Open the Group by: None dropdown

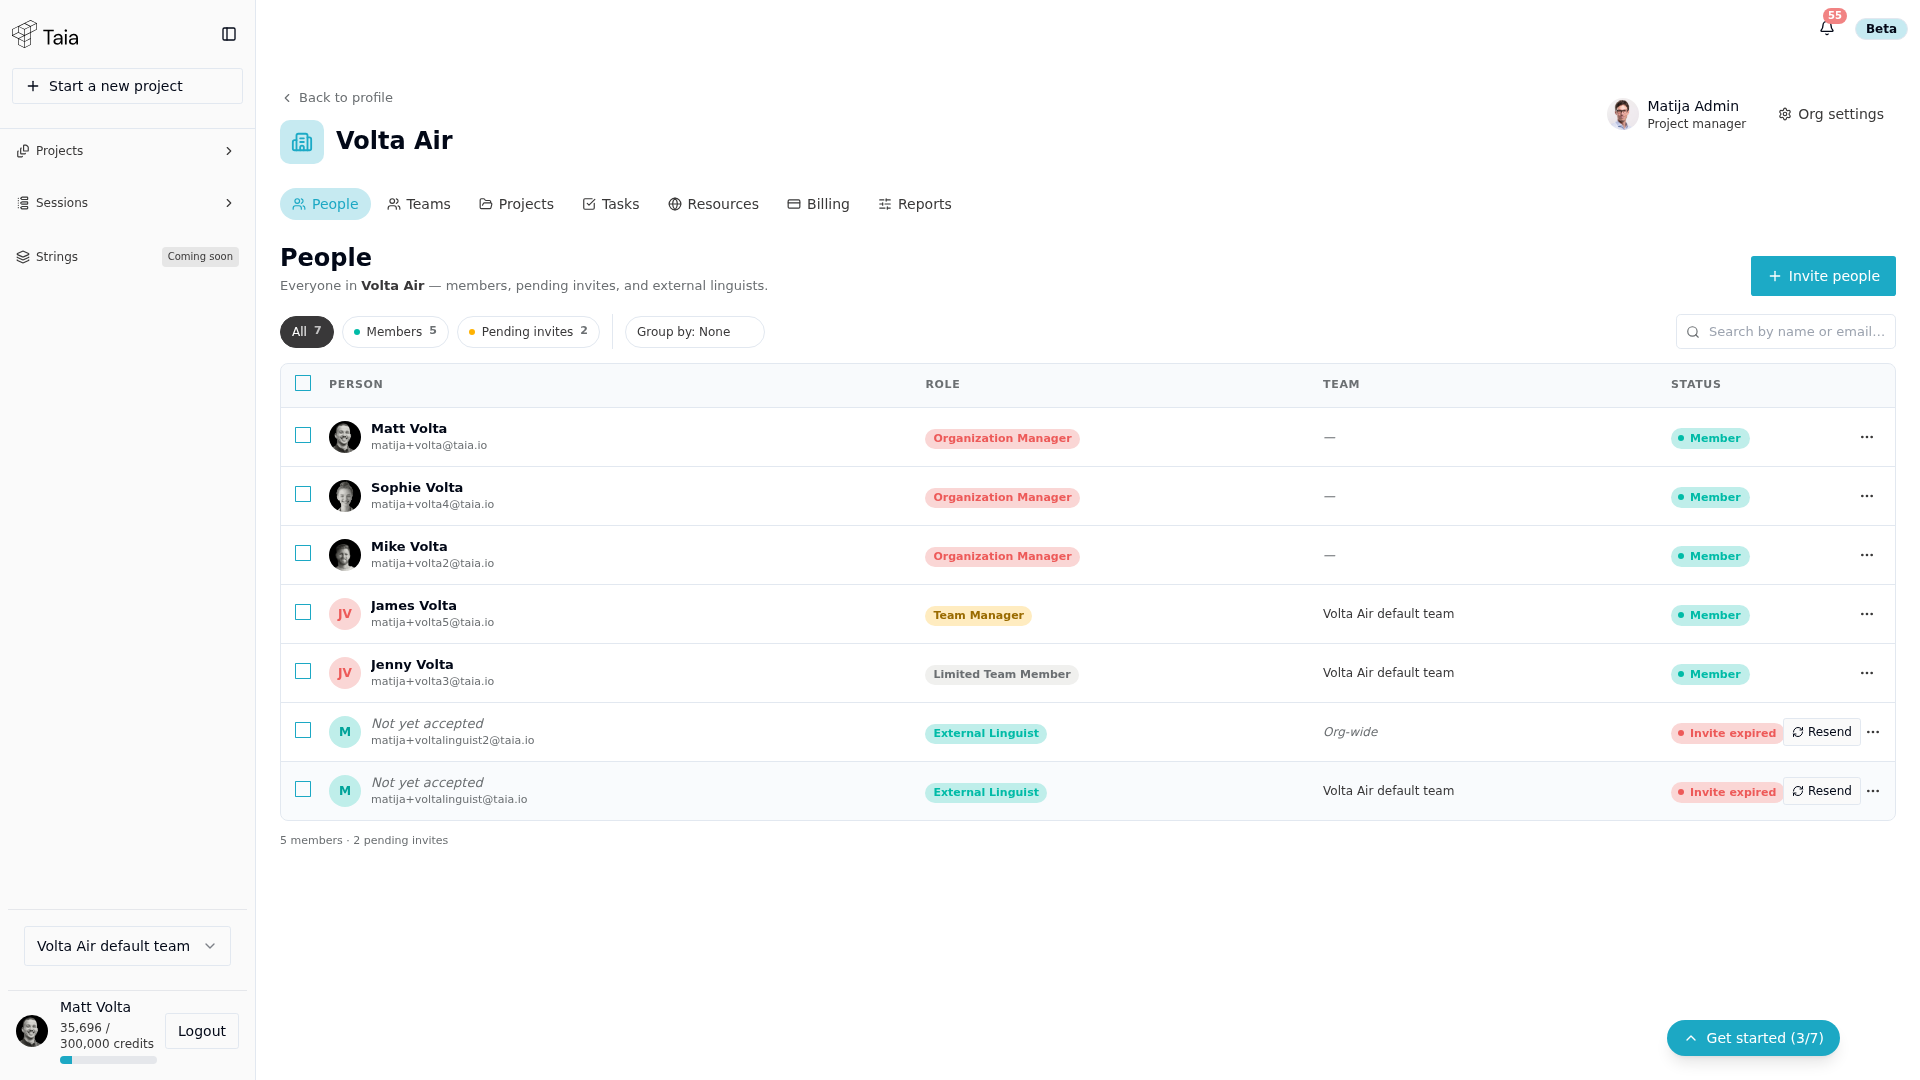tap(694, 332)
